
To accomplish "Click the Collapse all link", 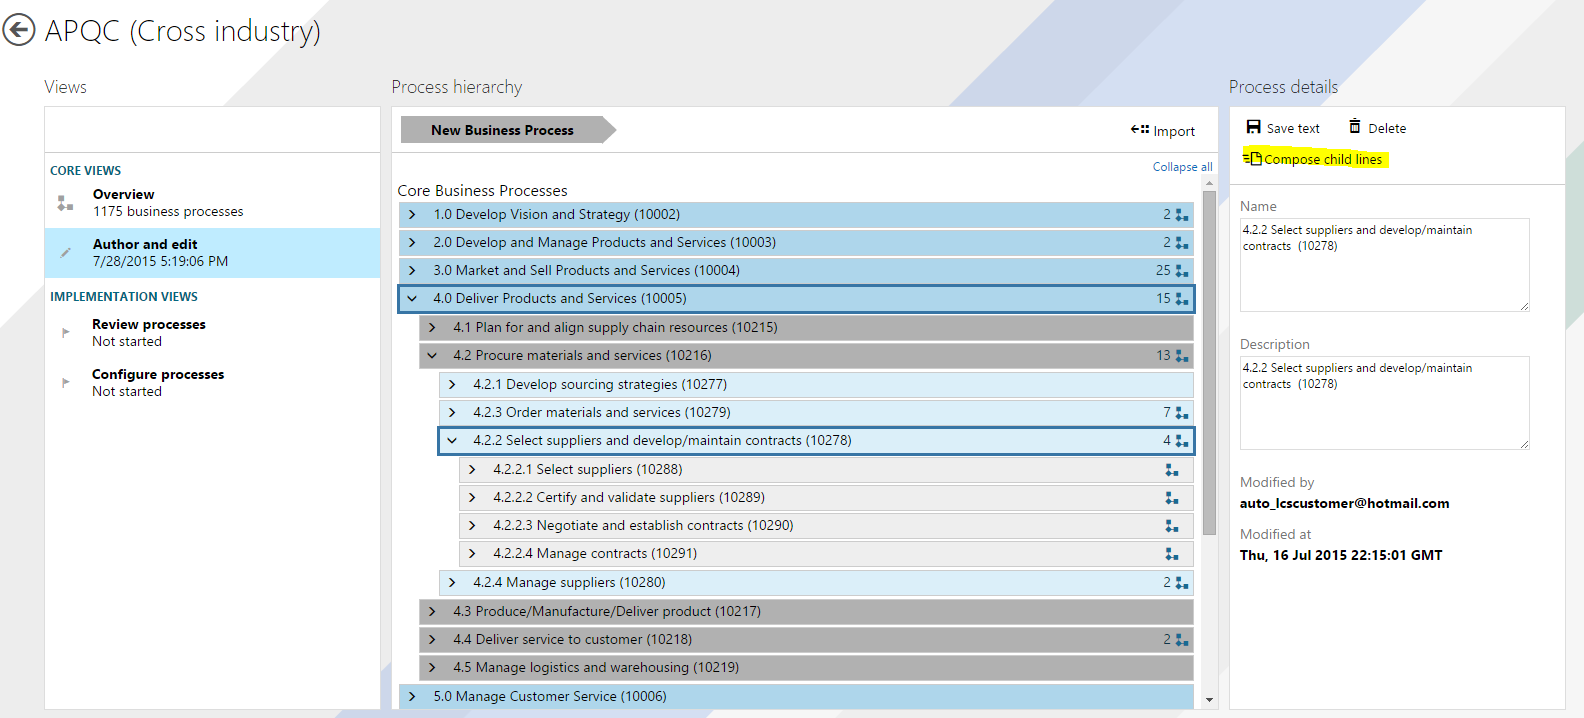I will (x=1182, y=167).
